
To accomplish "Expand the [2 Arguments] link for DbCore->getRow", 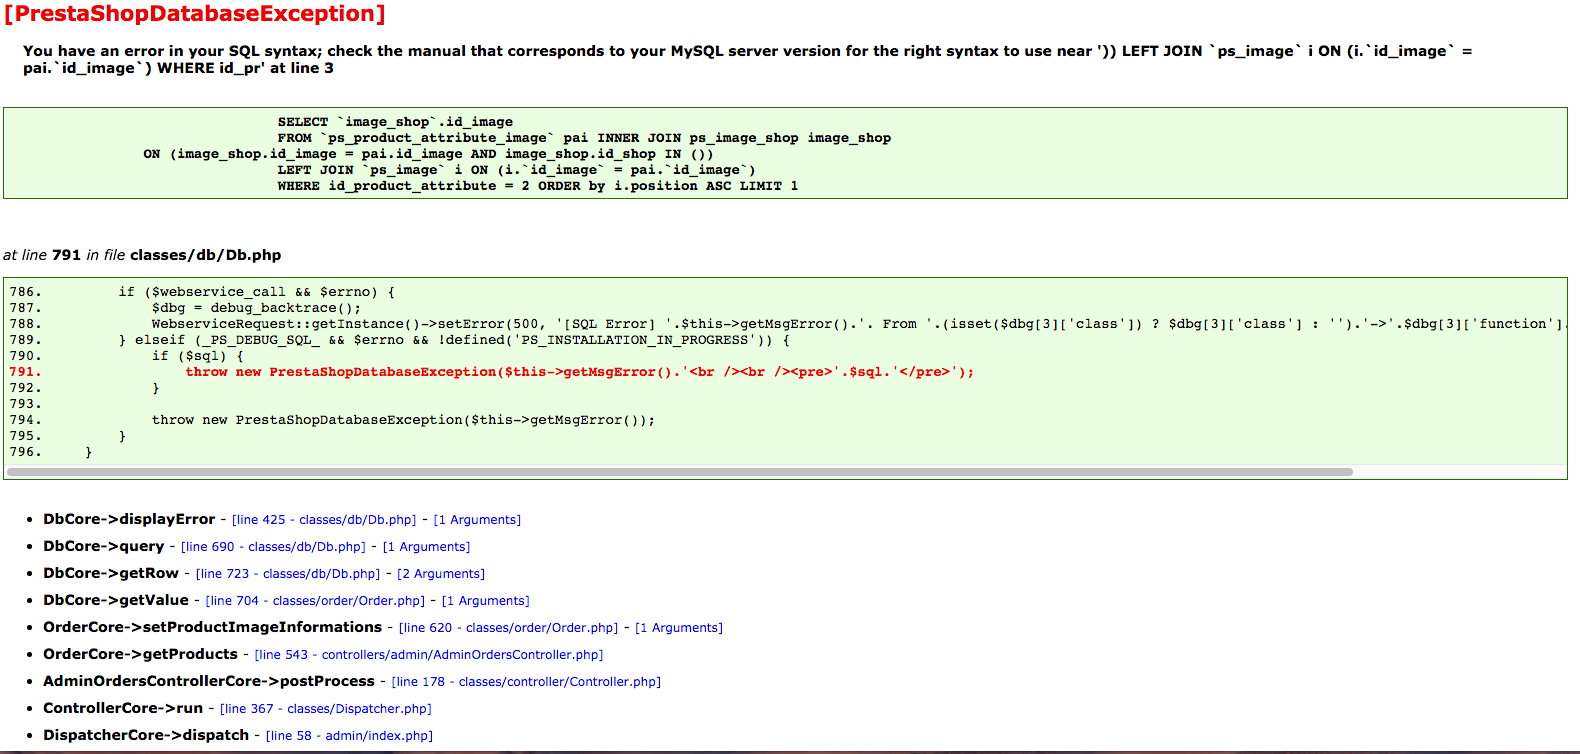I will coord(441,574).
